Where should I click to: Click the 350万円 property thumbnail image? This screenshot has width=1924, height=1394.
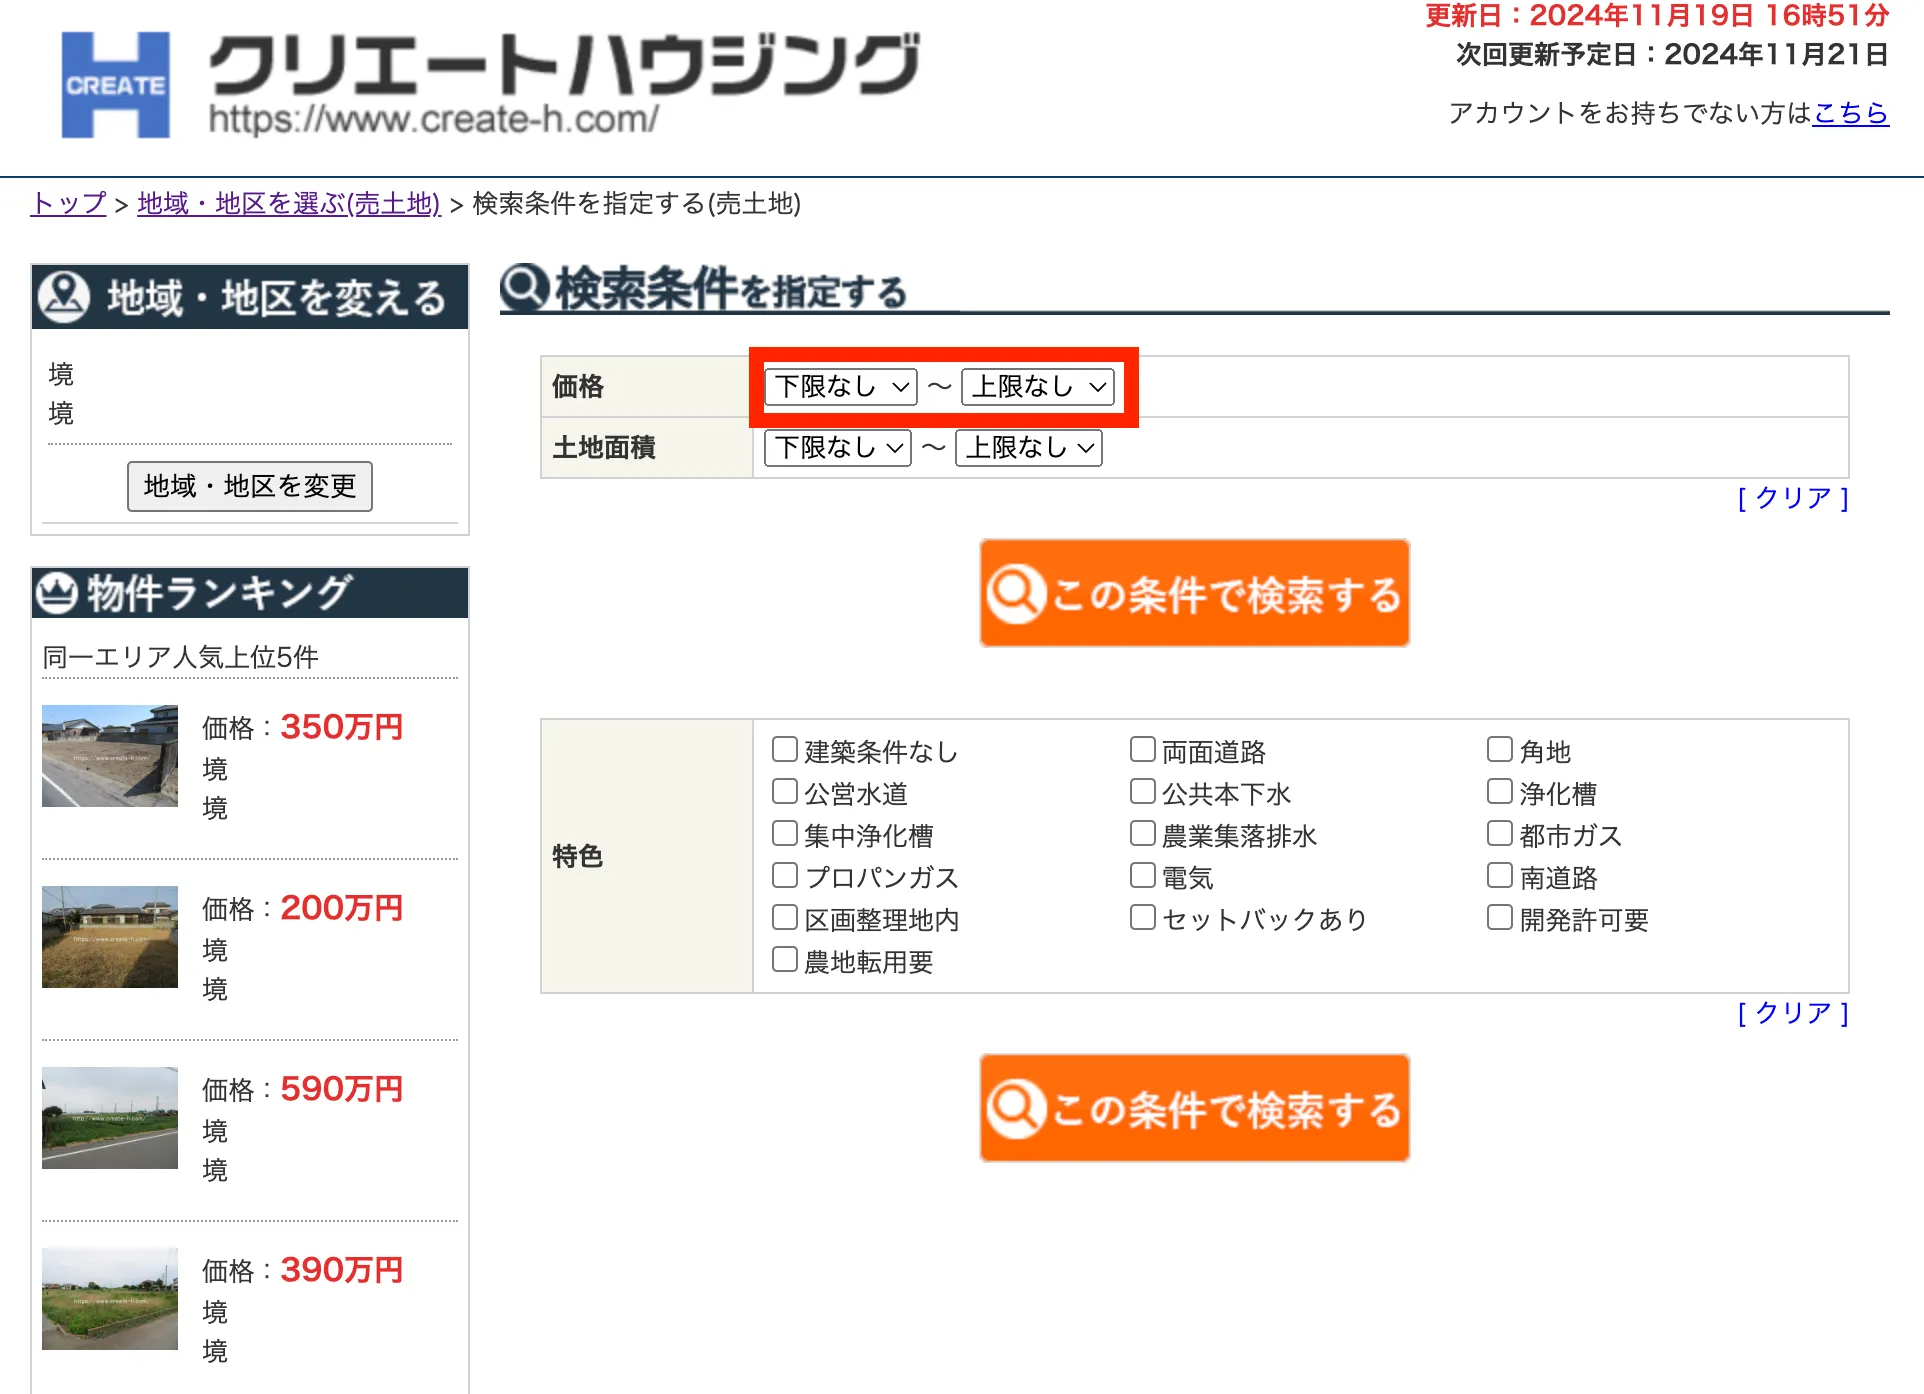109,756
